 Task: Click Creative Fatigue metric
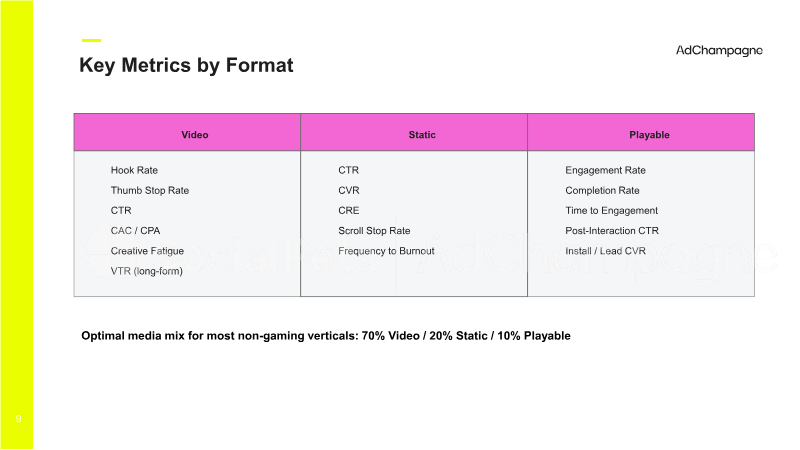click(x=147, y=251)
